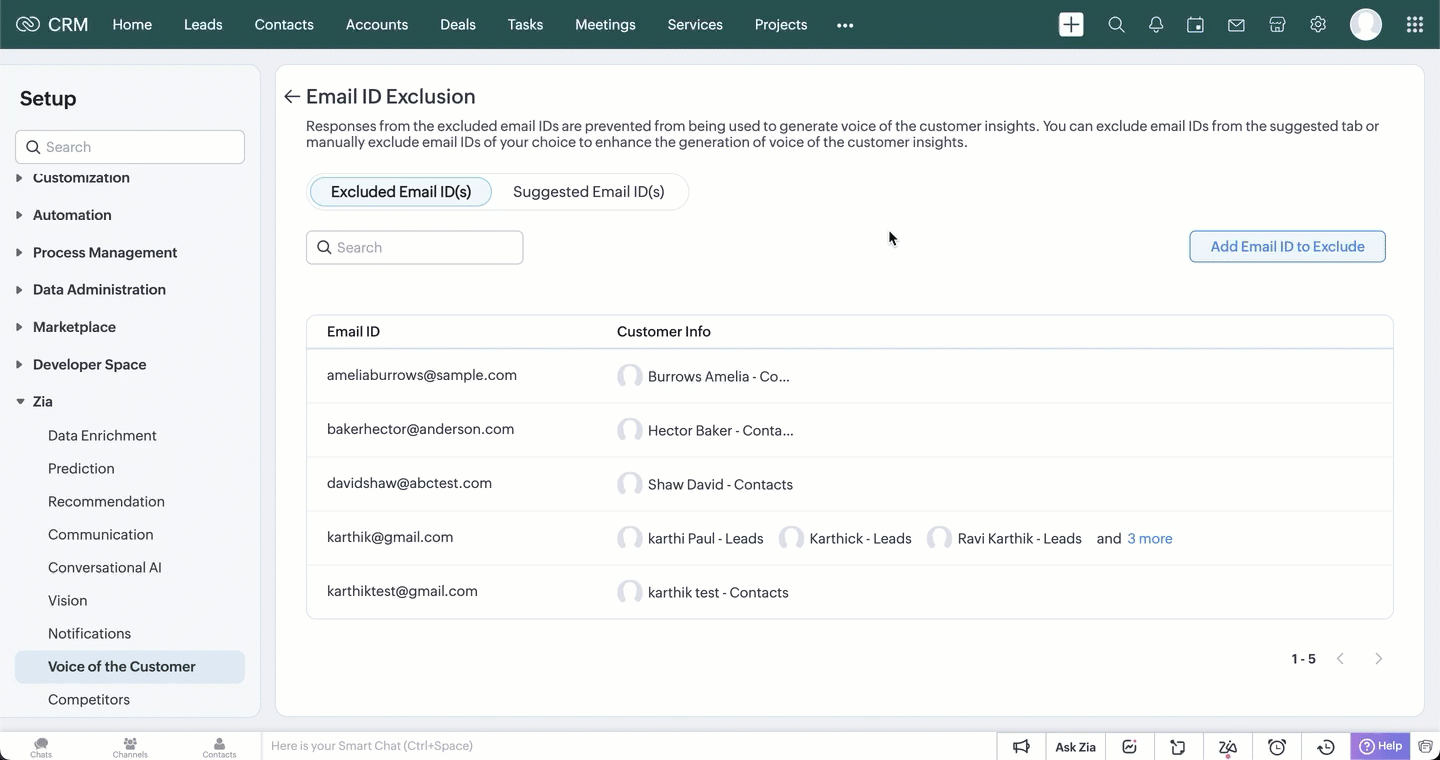1440x760 pixels.
Task: Click the plus create-new icon in top bar
Action: point(1071,25)
